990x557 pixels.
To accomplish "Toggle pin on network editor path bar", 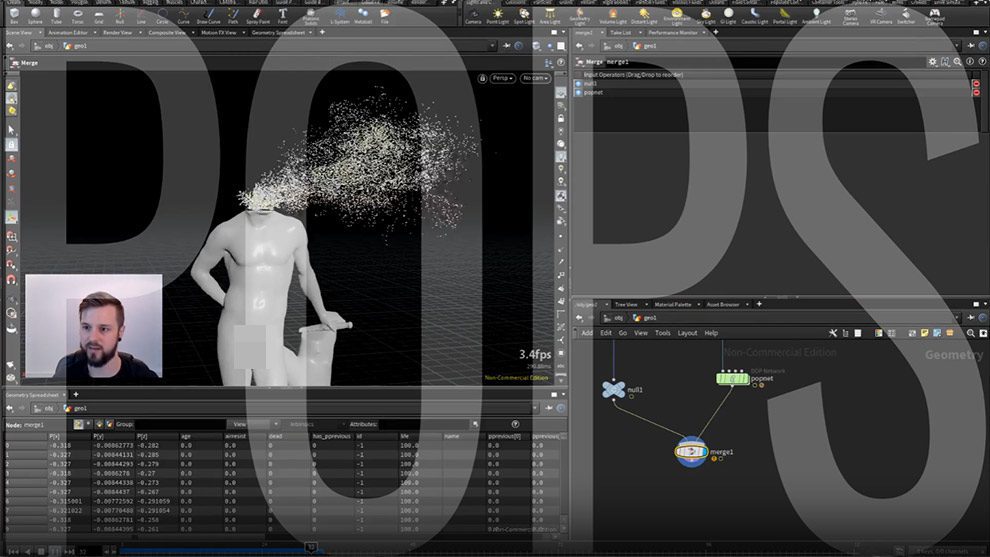I will (972, 318).
